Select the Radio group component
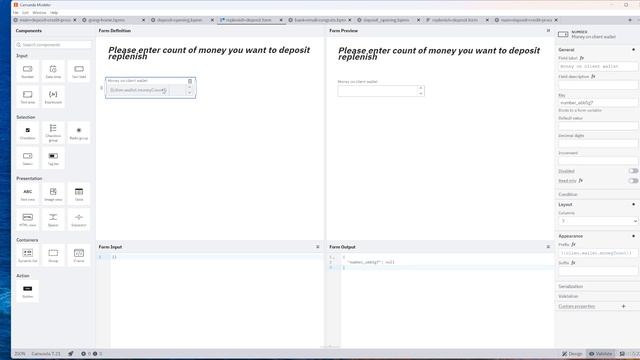This screenshot has height=360, width=640. point(79,133)
